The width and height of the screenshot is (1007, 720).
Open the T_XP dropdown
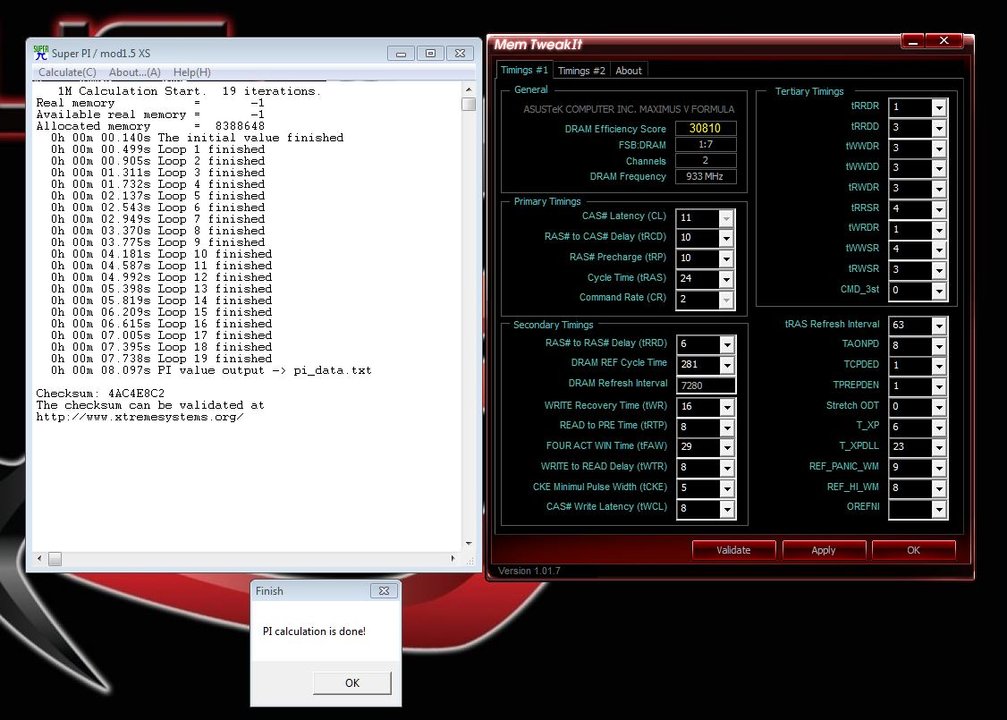tap(939, 428)
